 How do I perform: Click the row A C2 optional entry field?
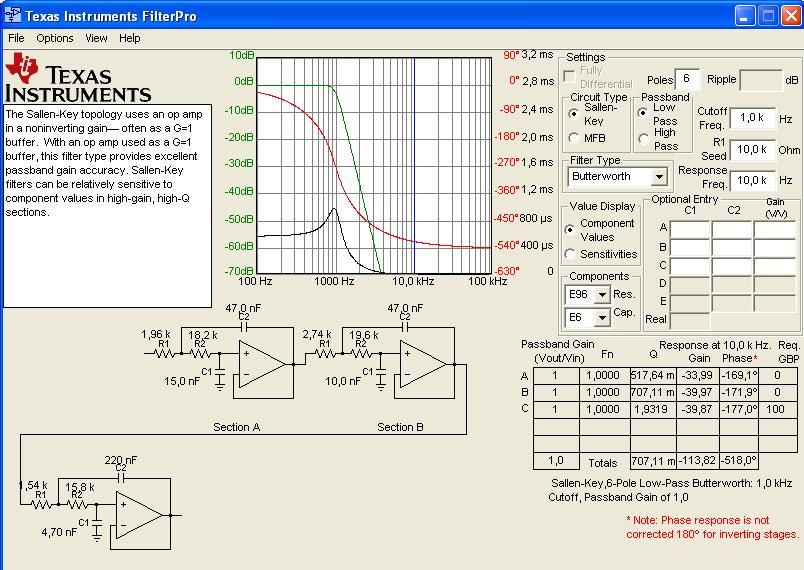[x=732, y=230]
